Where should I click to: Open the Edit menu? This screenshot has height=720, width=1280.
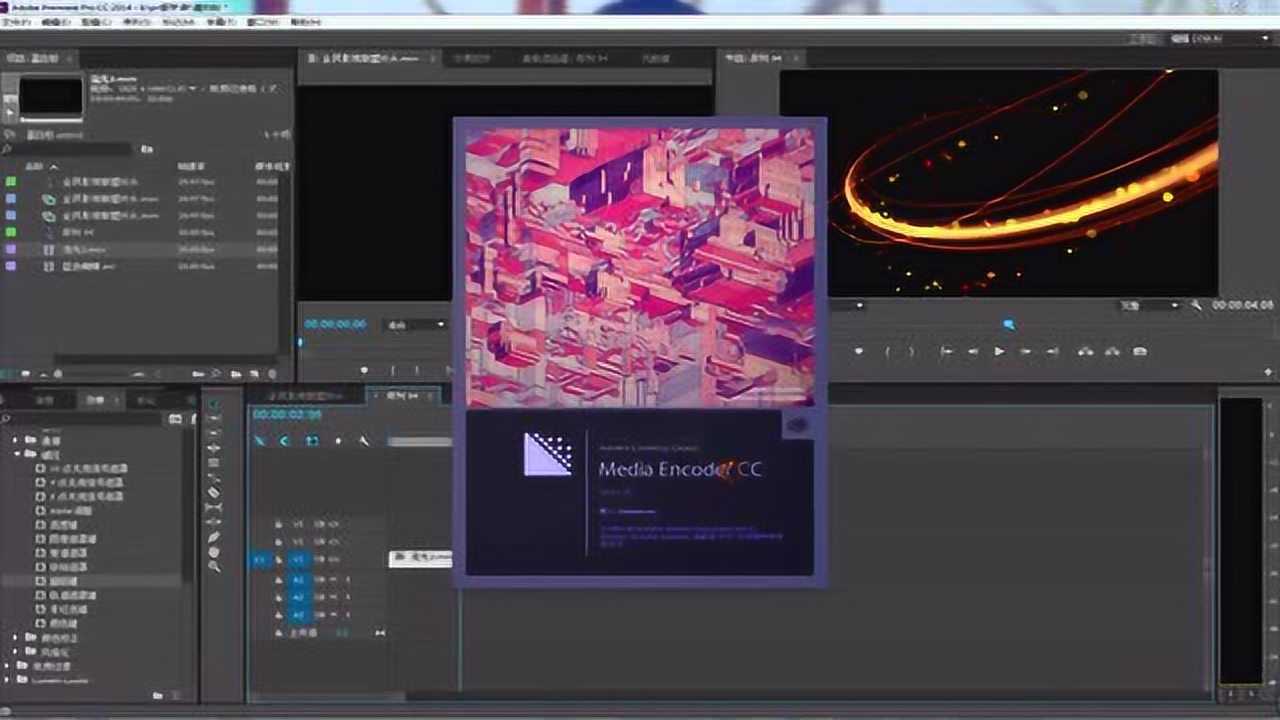[54, 21]
